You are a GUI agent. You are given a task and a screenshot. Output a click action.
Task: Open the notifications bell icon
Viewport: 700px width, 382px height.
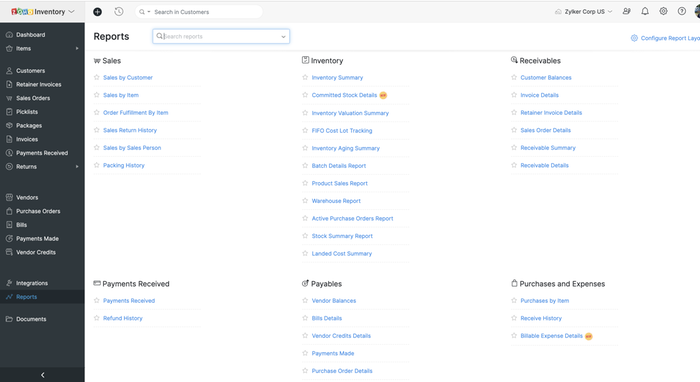tap(645, 12)
